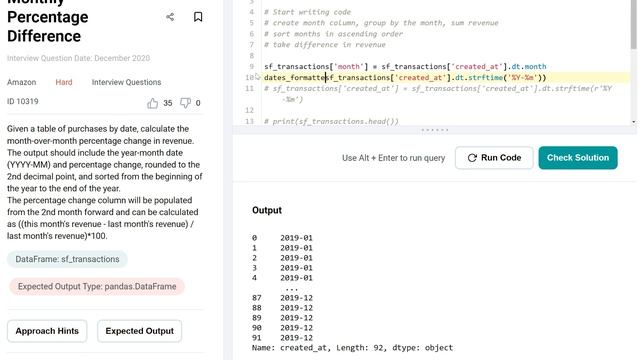Click the like count 35
This screenshot has height=360, width=640.
(168, 103)
